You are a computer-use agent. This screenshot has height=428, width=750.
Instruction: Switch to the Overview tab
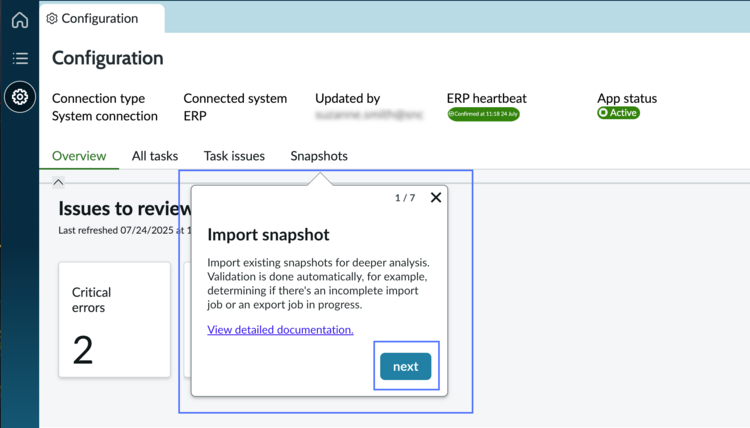coord(79,156)
